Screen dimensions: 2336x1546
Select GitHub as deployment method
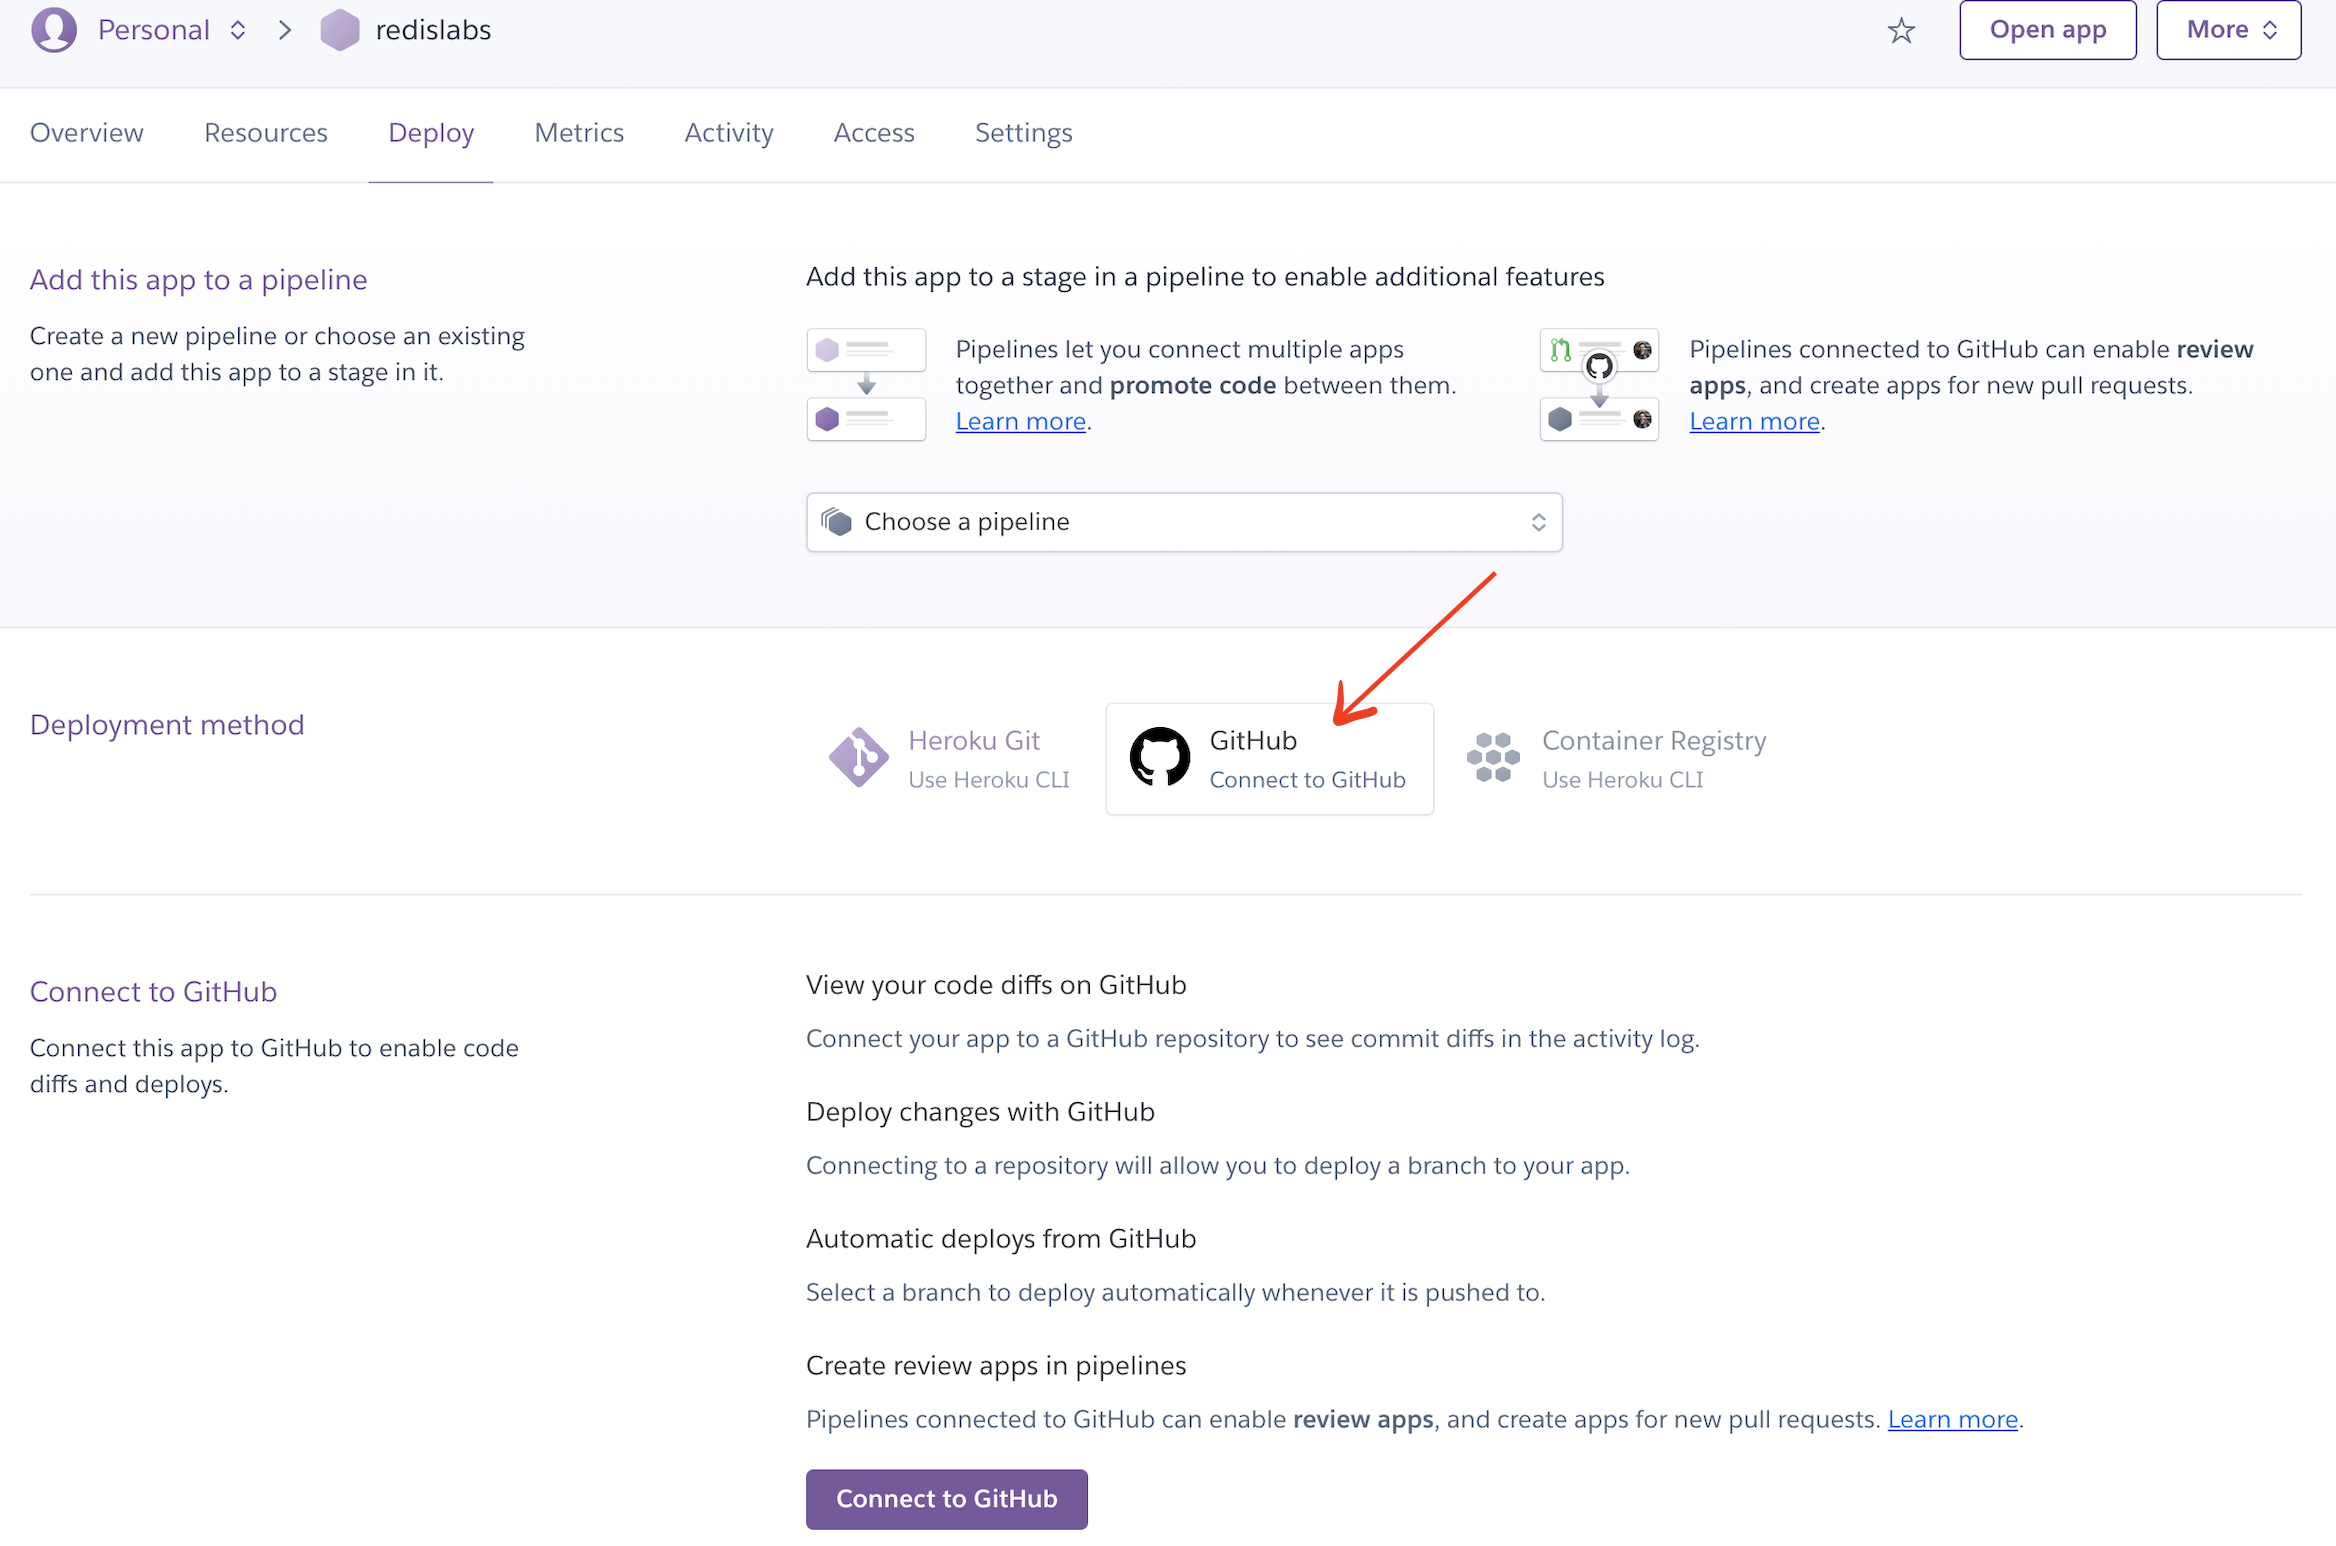[x=1269, y=758]
